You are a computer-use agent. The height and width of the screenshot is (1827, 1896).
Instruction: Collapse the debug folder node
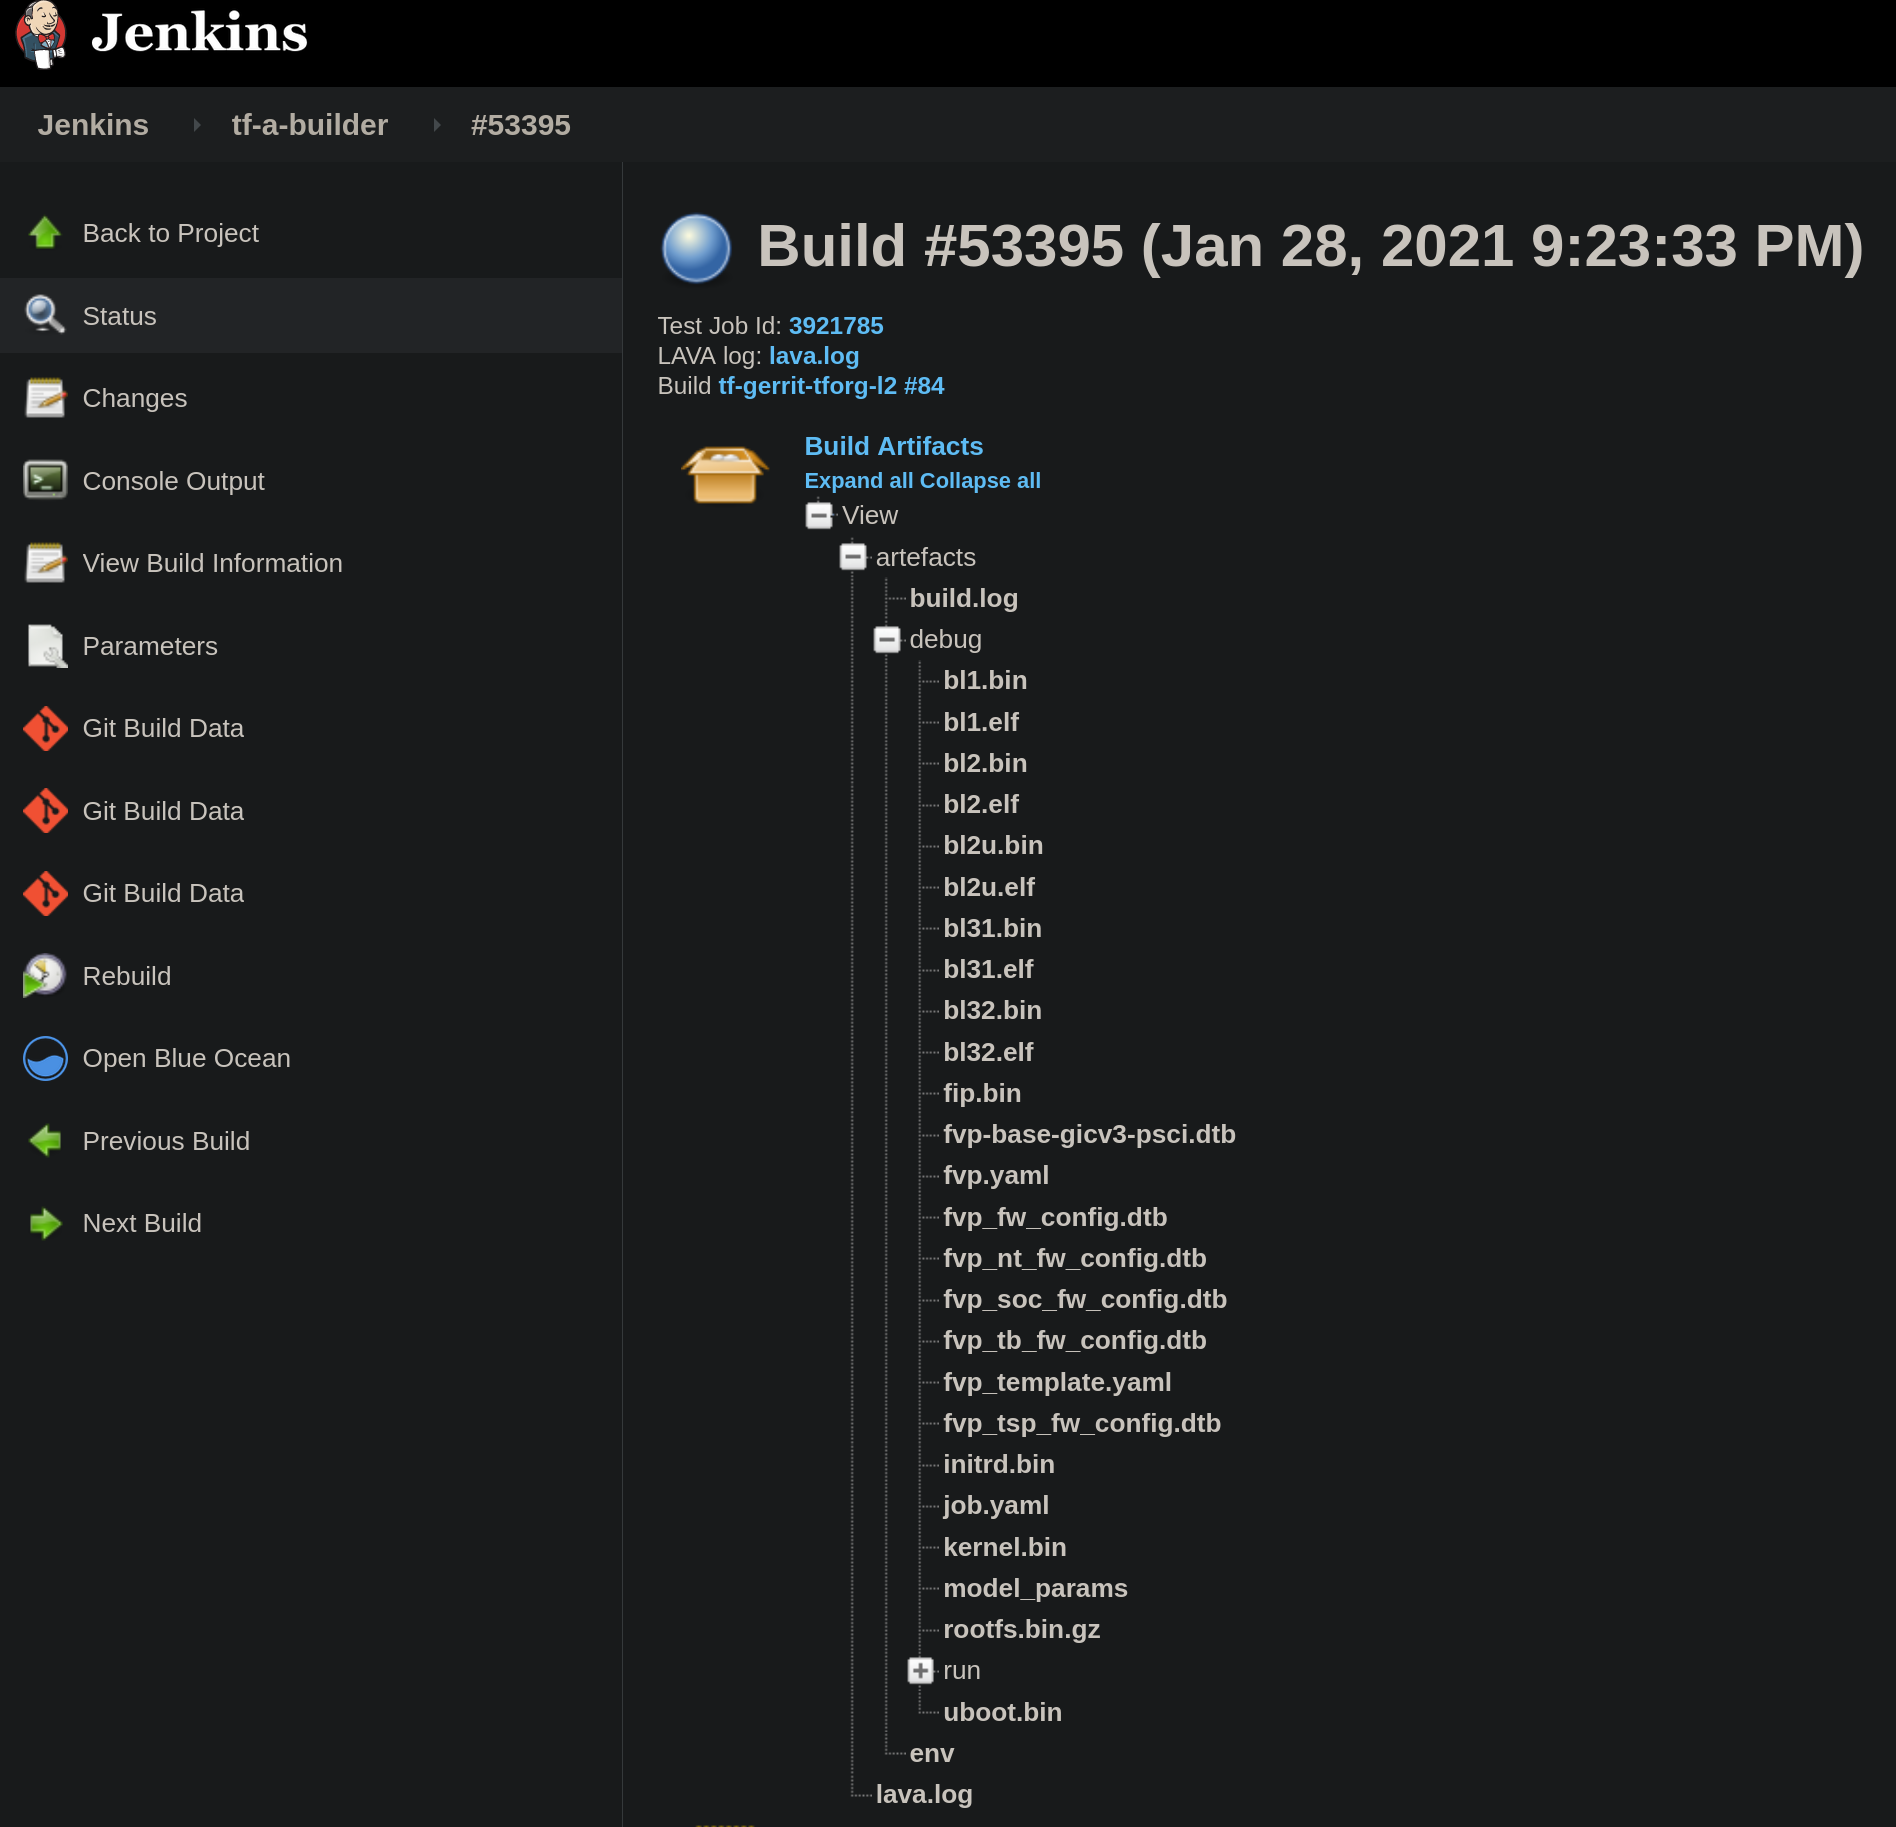point(887,640)
